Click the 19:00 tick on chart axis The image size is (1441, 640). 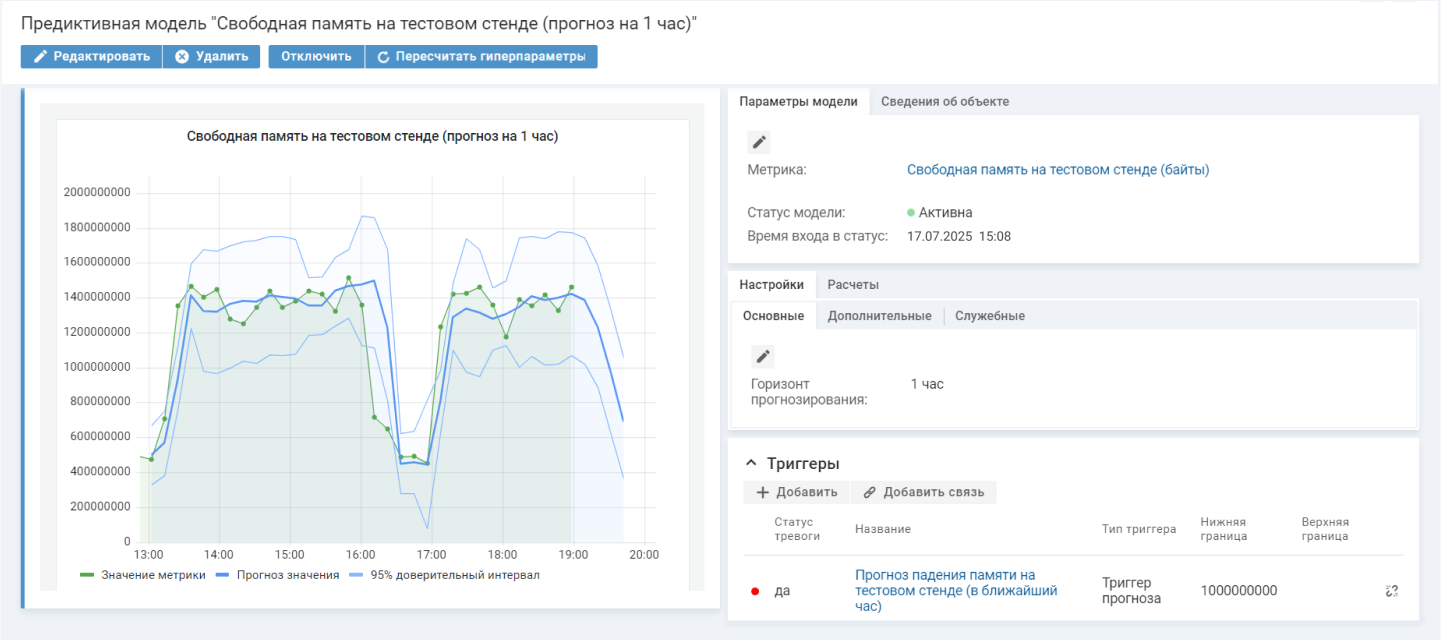point(573,554)
